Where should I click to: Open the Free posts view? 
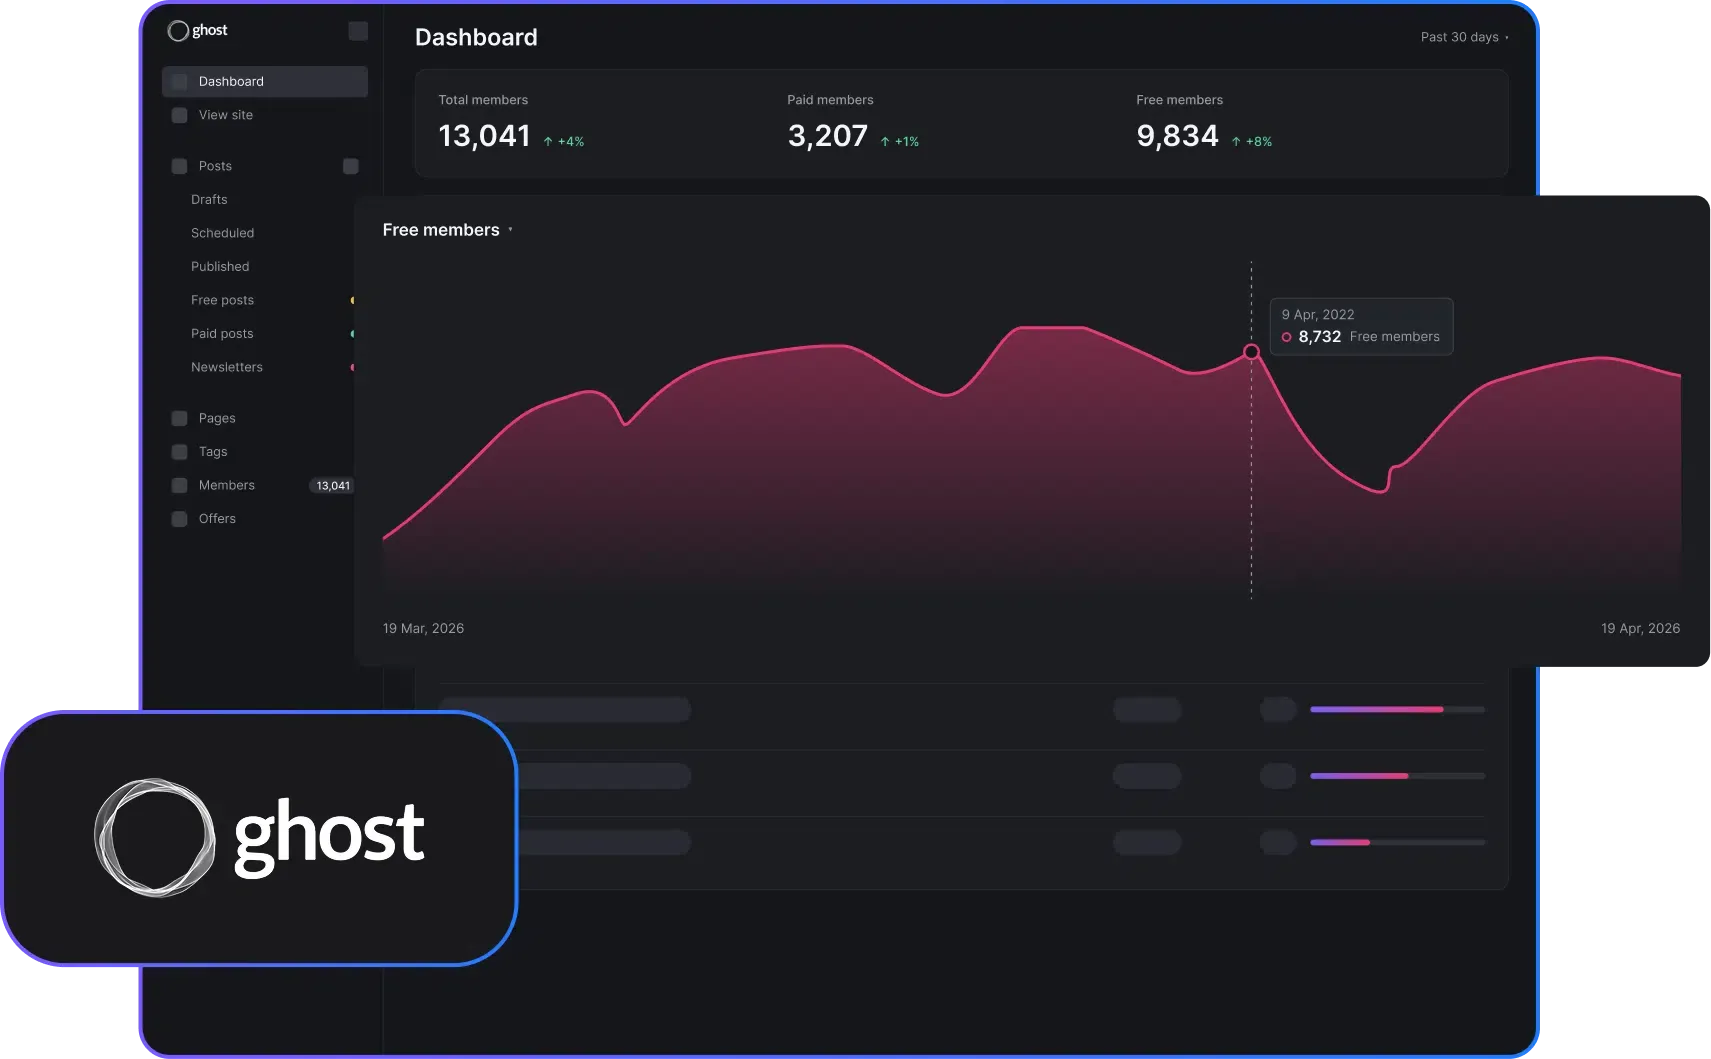[222, 300]
